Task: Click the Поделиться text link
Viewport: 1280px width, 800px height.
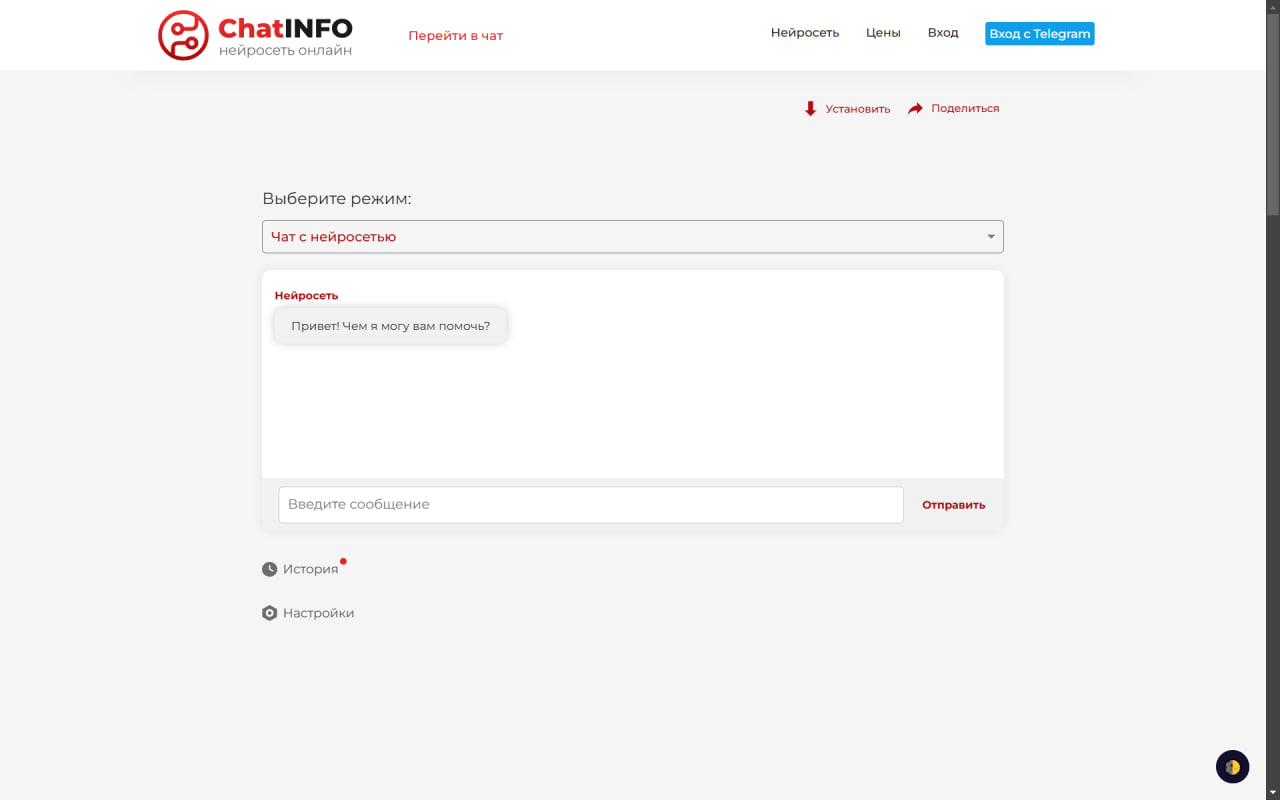Action: click(x=964, y=108)
